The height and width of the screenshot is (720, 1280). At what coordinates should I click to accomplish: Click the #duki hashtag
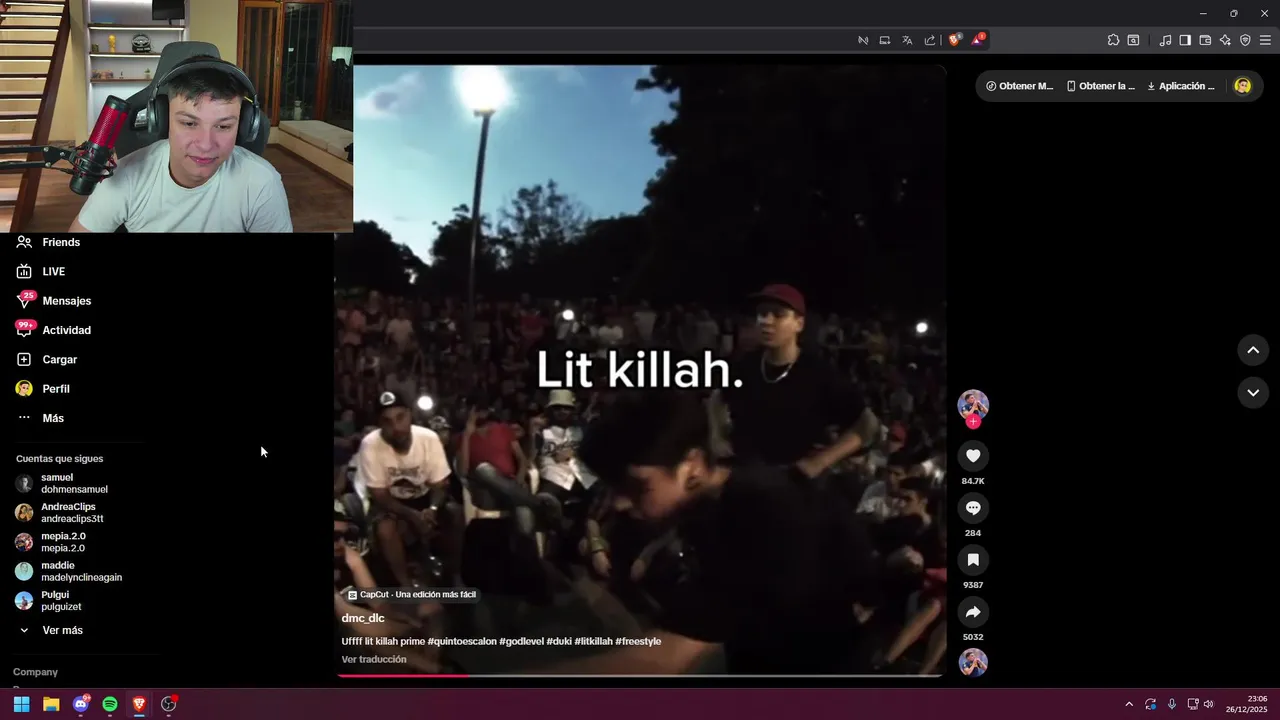coord(559,641)
